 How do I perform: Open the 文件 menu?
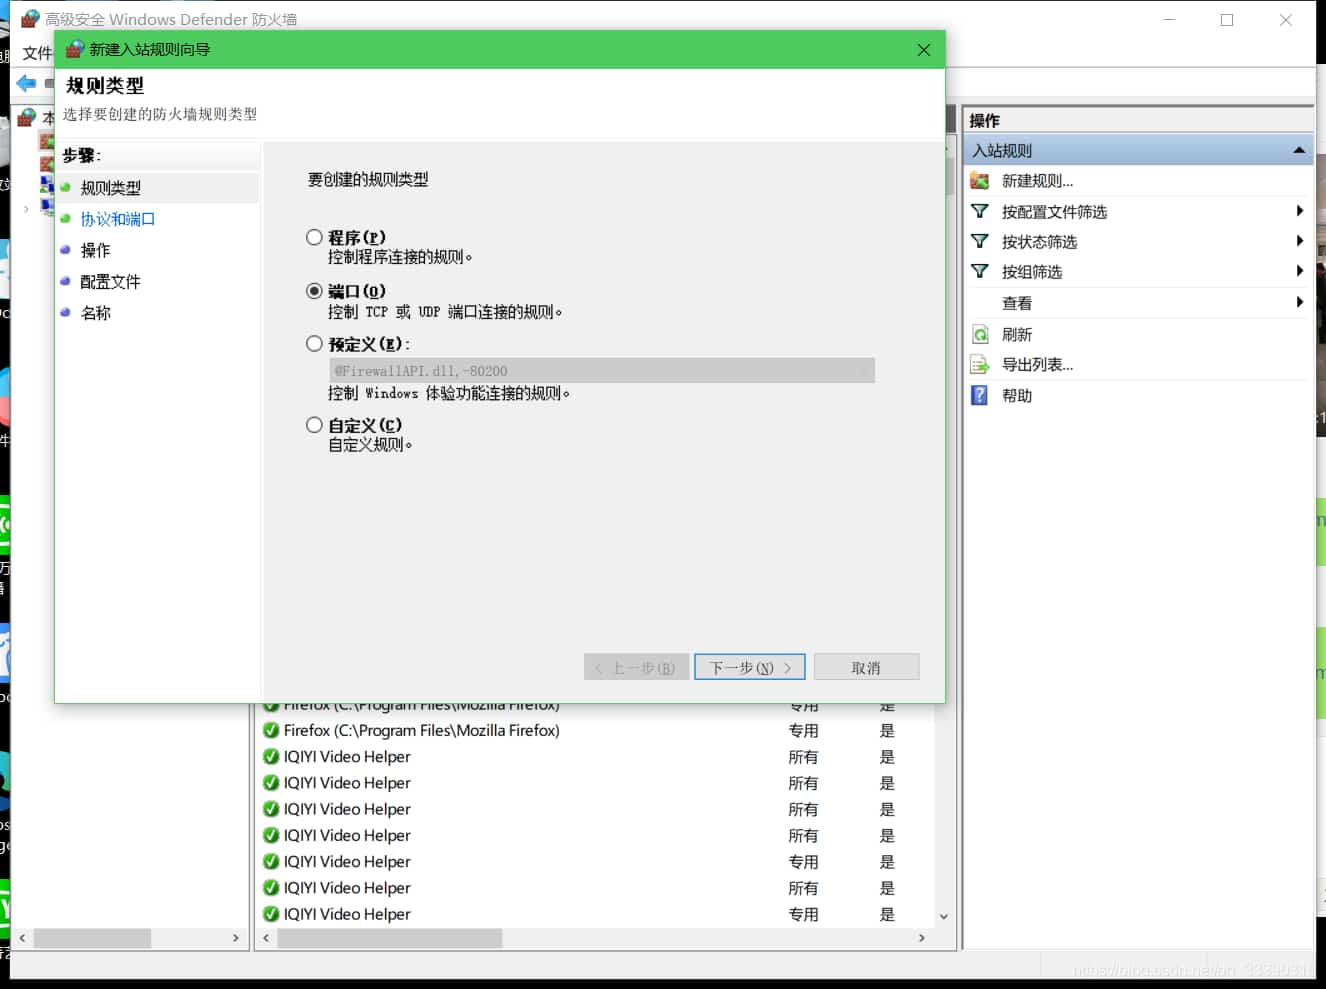click(36, 53)
